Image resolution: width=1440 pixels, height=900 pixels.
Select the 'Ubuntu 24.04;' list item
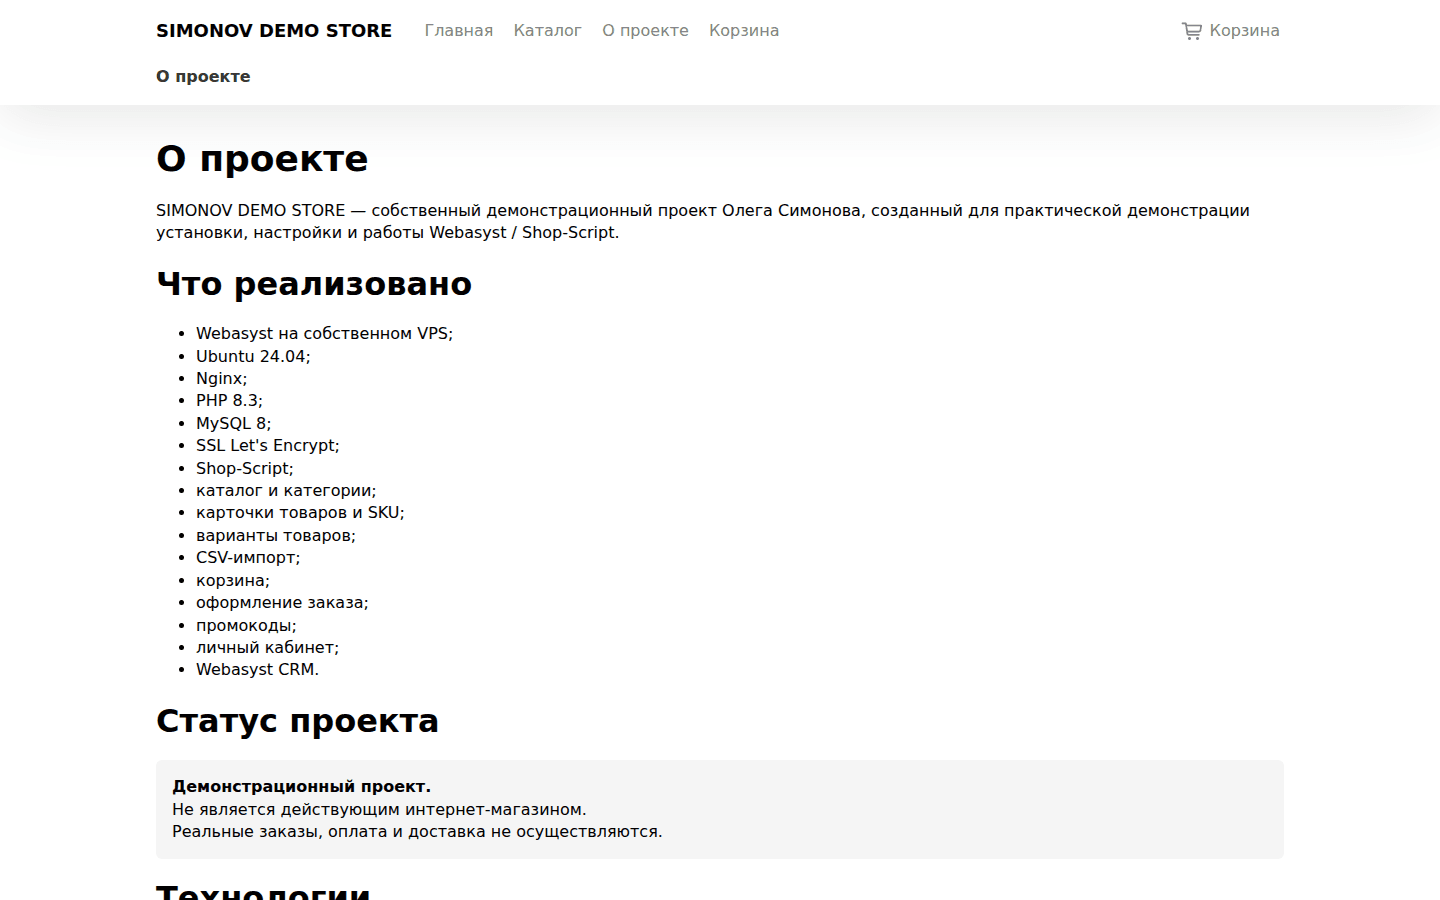[253, 356]
